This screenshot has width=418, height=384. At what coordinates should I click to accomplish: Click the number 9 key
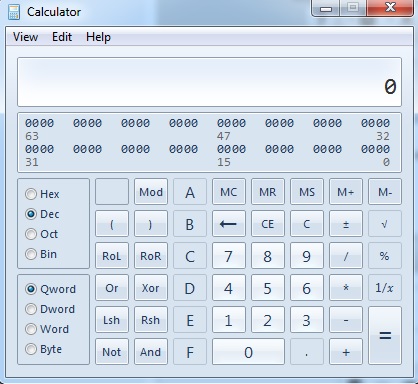307,256
